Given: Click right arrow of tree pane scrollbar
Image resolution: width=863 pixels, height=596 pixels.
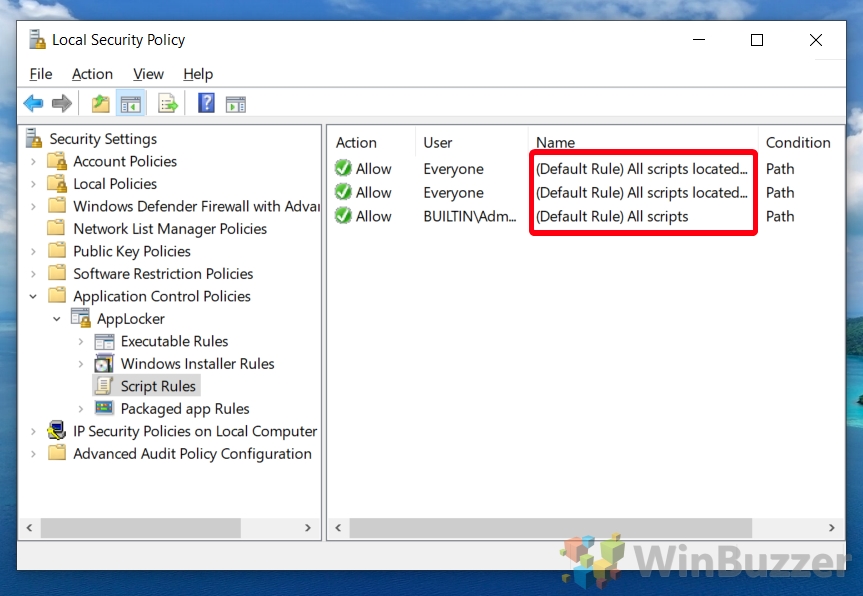Looking at the screenshot, I should point(308,528).
